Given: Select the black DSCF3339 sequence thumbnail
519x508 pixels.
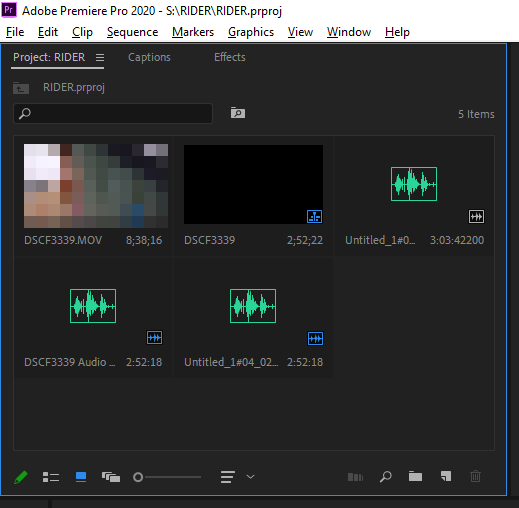Looking at the screenshot, I should tap(253, 184).
